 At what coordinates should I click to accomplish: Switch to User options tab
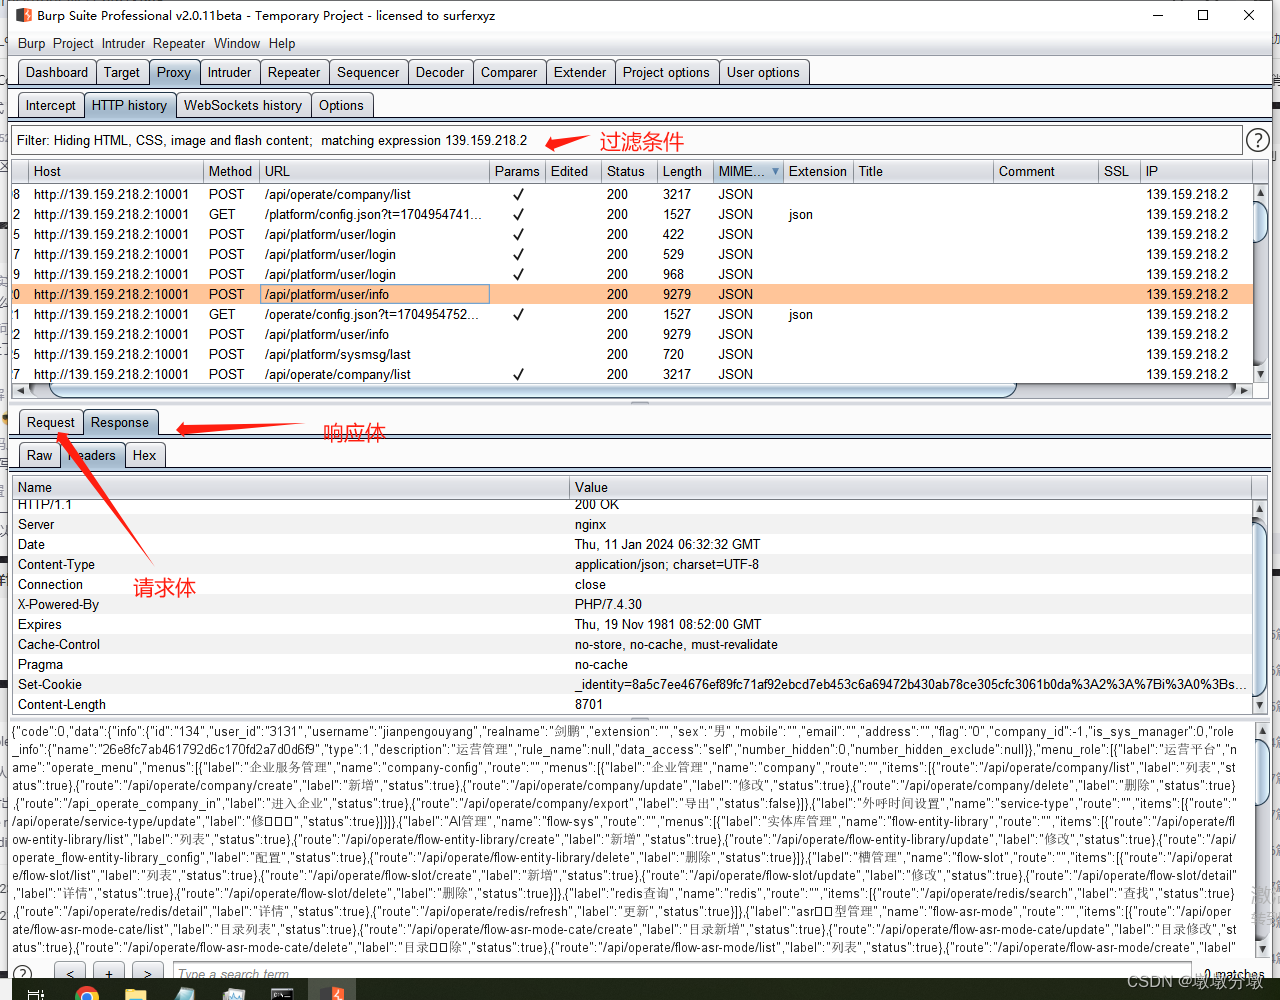coord(763,72)
